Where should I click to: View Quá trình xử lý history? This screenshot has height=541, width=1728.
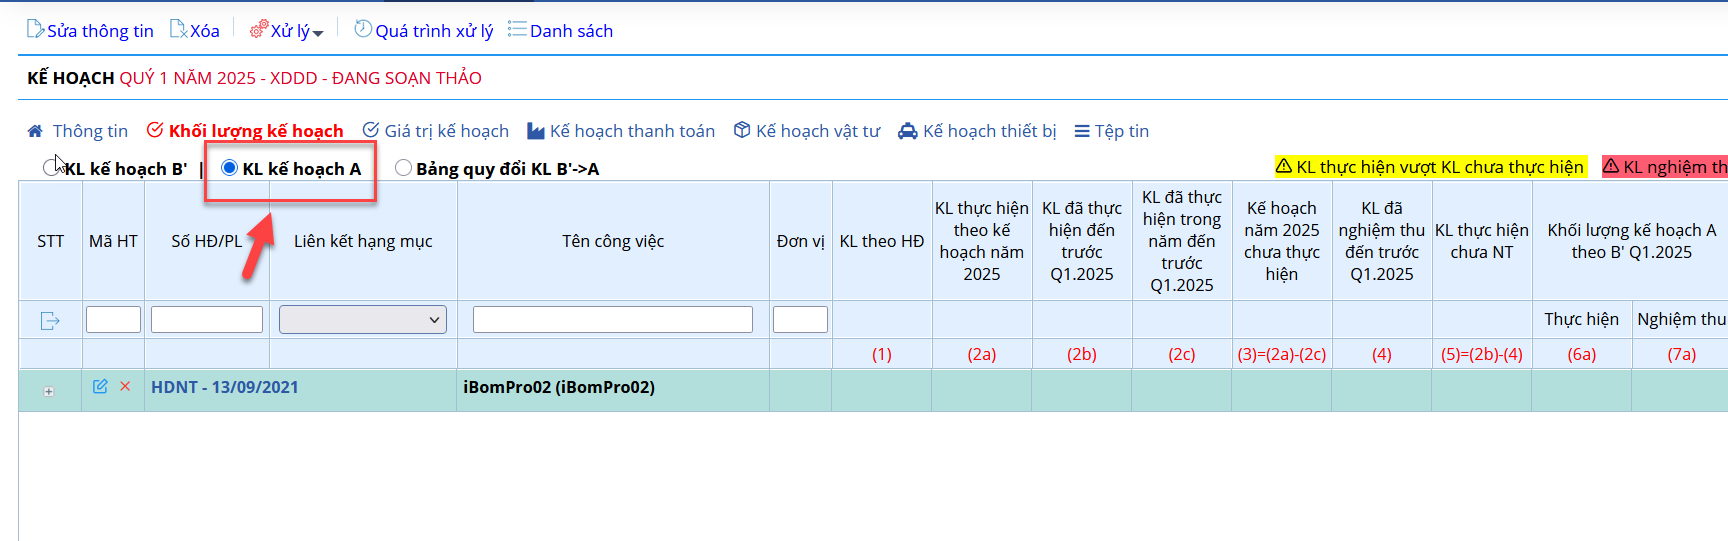coord(424,30)
